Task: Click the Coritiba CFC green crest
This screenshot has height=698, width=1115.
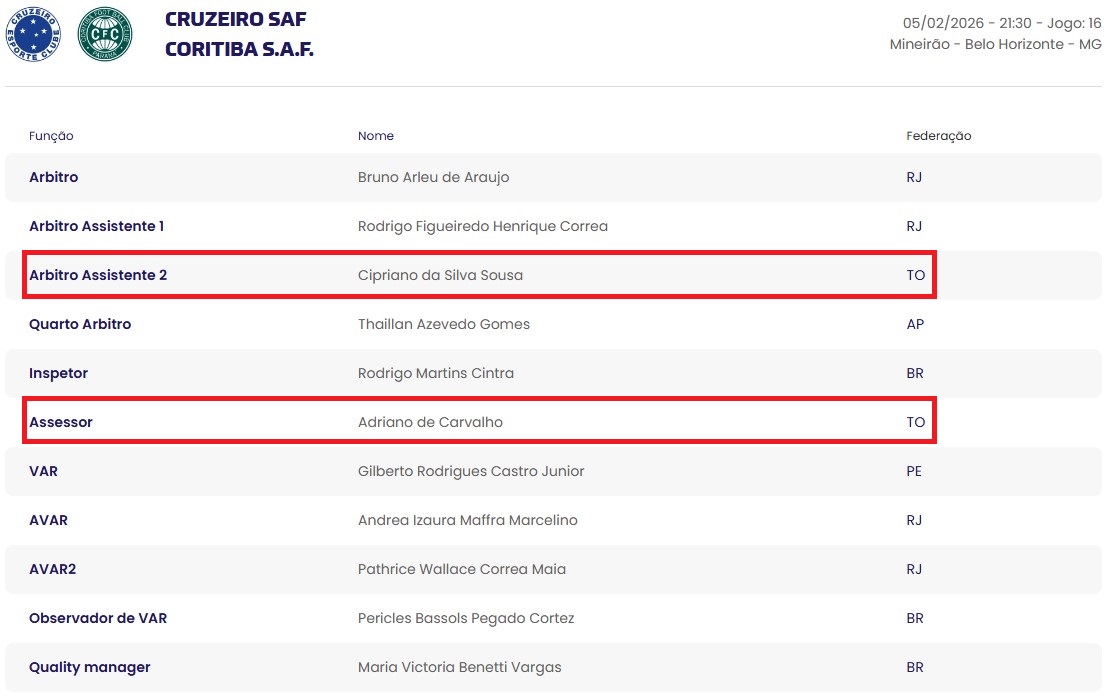Action: pos(105,35)
